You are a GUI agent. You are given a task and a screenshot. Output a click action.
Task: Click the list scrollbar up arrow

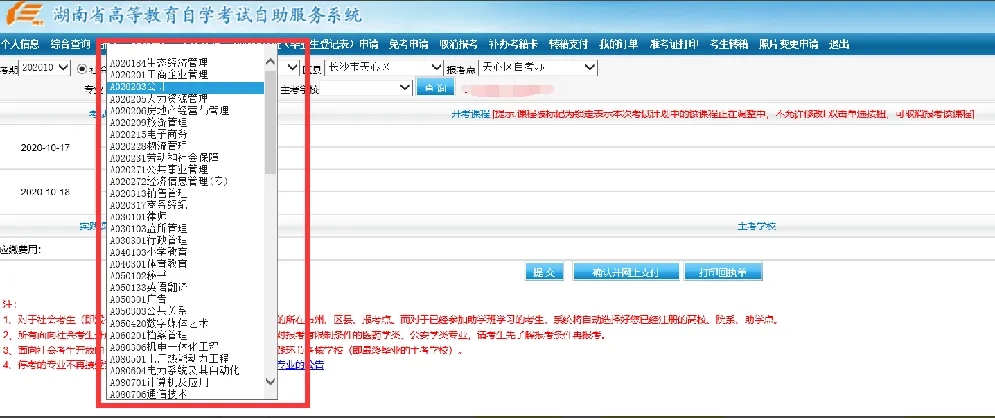click(269, 62)
